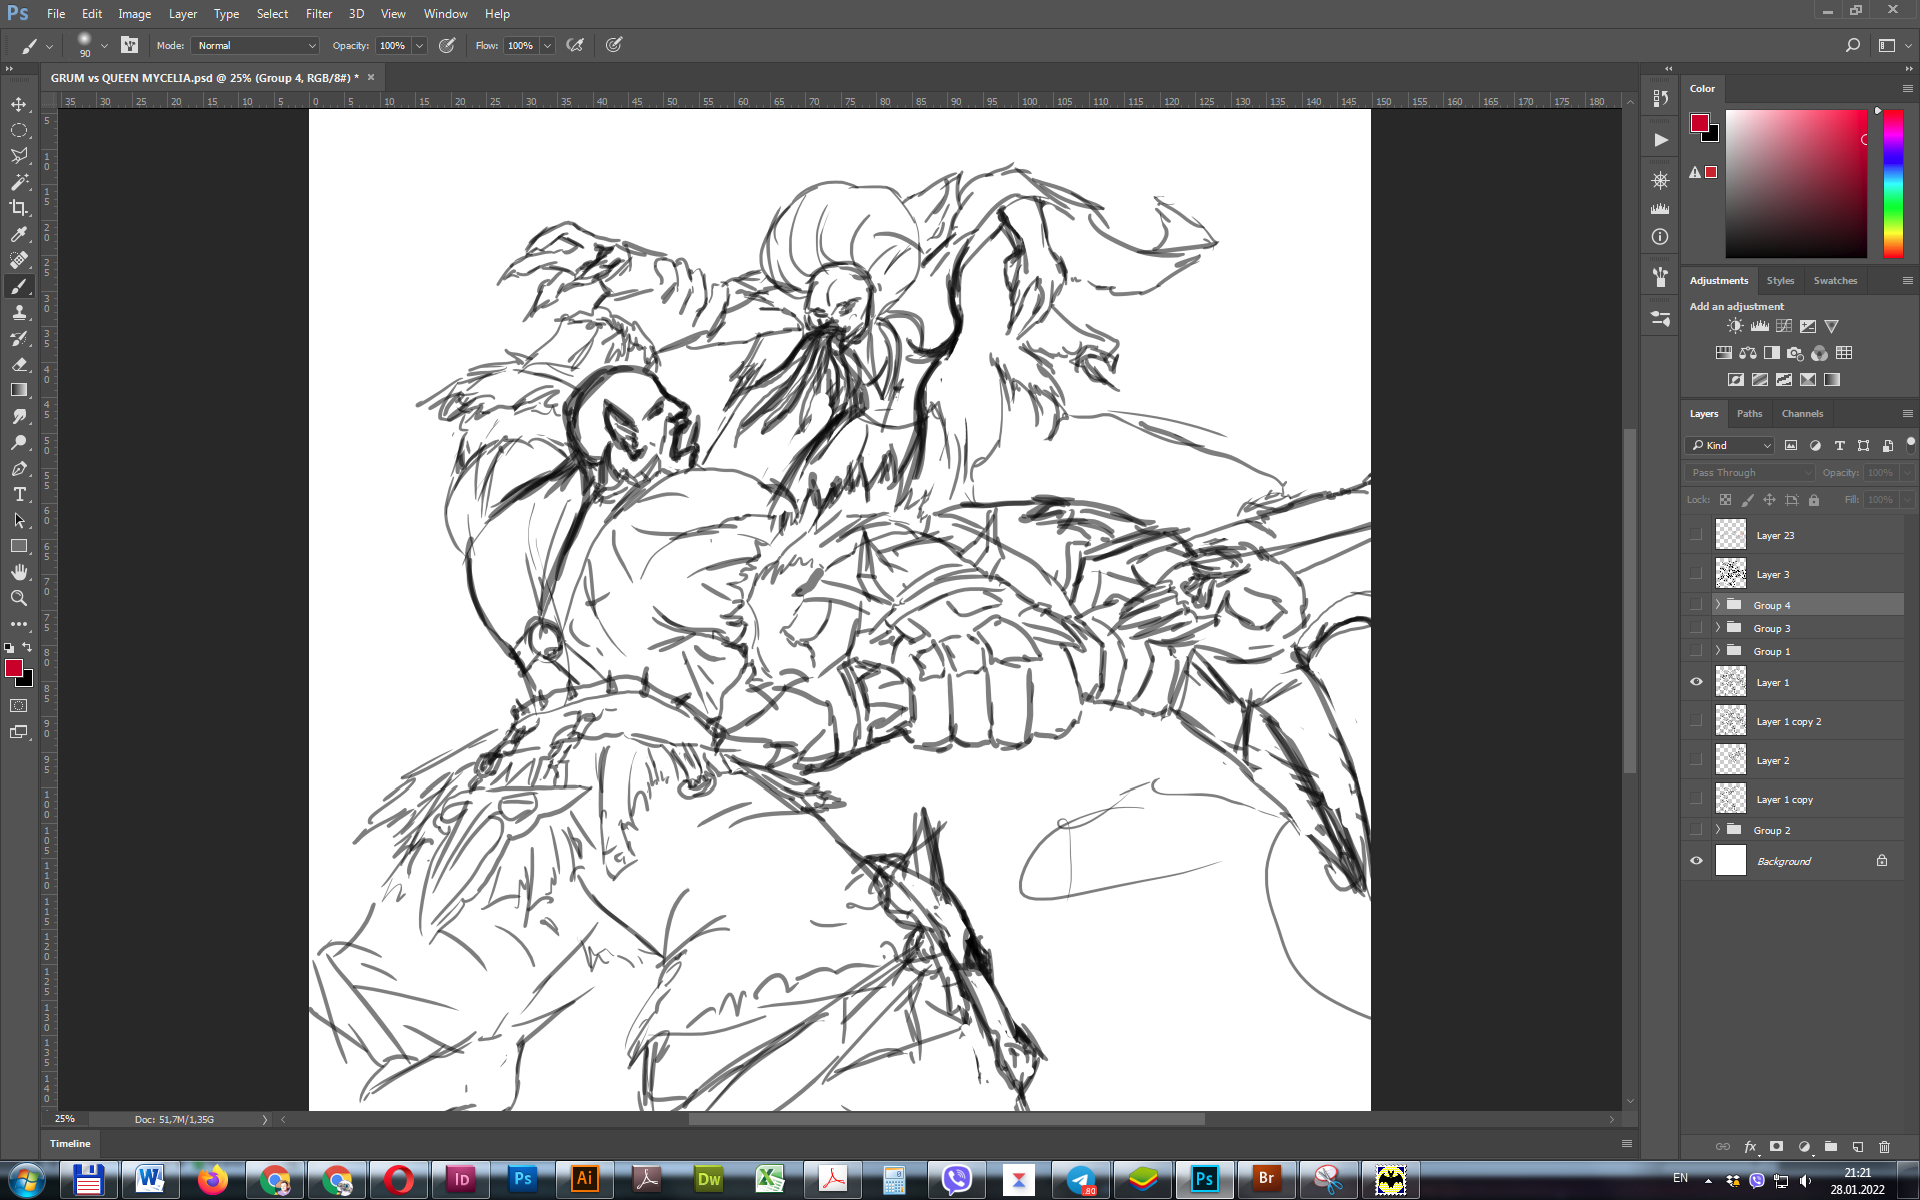Show Layer 23 visibility
Viewport: 1920px width, 1200px height.
1696,535
